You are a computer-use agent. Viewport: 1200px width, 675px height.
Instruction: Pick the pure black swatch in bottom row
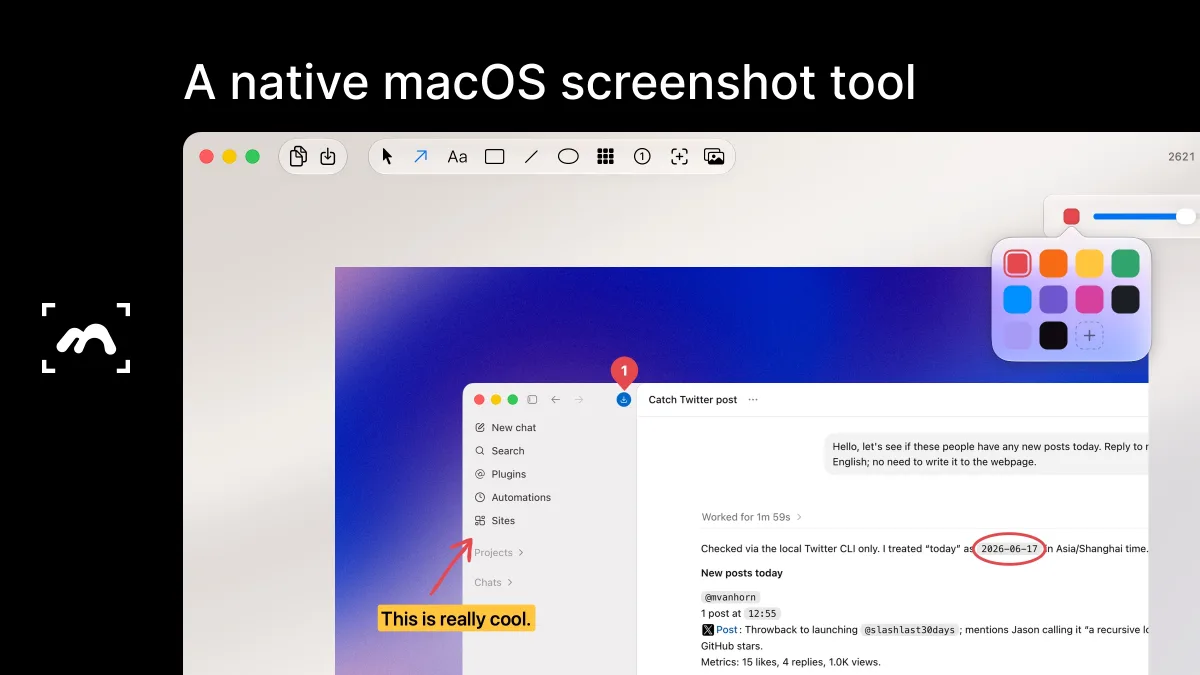1053,335
